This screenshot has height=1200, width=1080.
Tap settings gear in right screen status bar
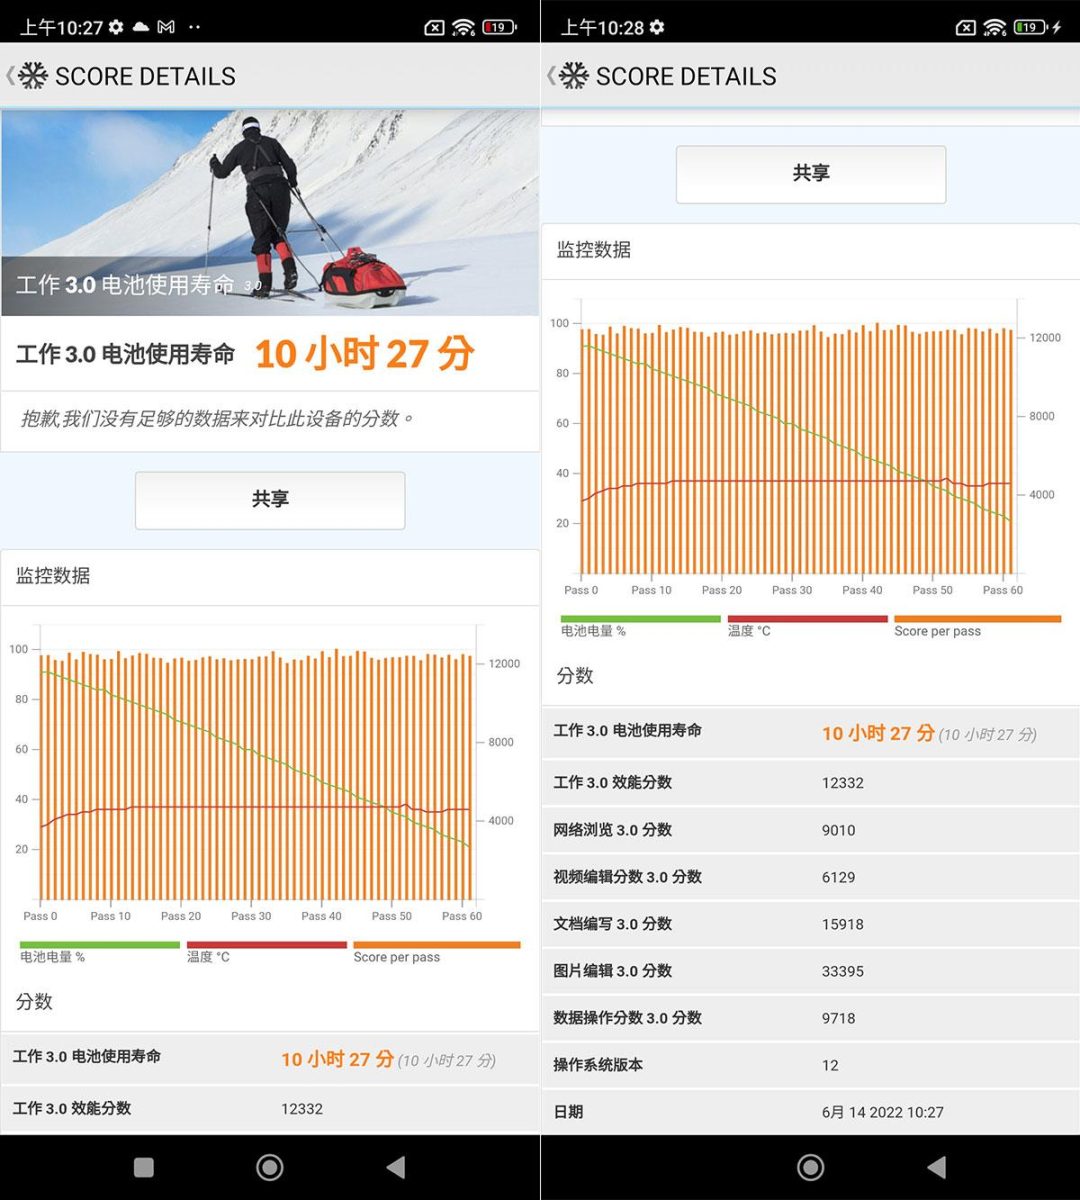[x=657, y=27]
